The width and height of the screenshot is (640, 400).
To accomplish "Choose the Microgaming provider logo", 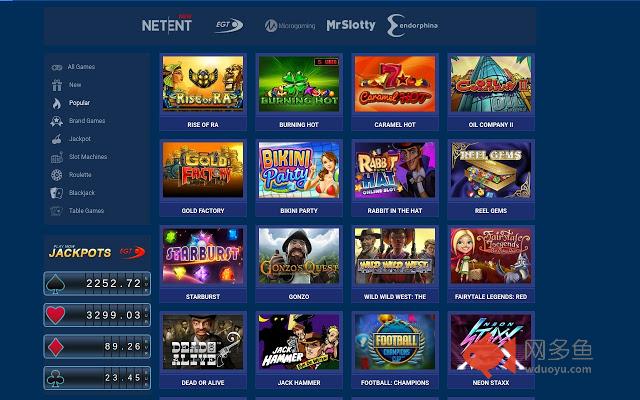I will [290, 26].
